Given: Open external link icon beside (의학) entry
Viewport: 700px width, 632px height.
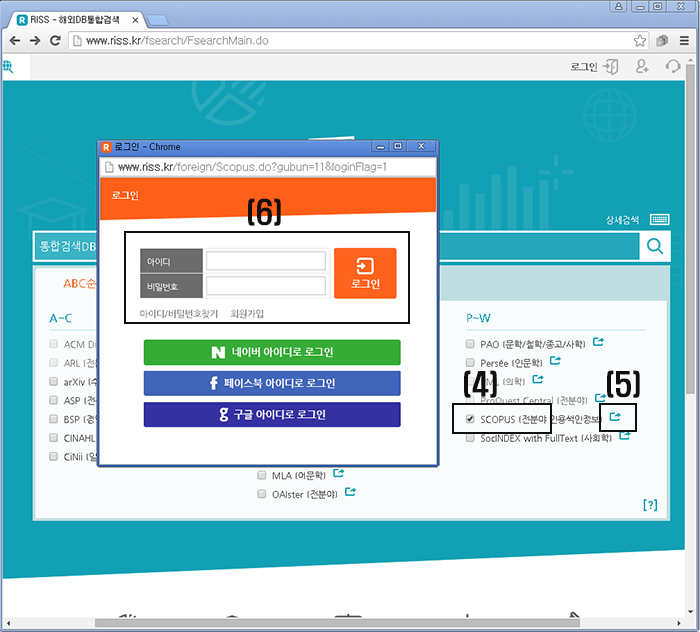Looking at the screenshot, I should pos(538,379).
